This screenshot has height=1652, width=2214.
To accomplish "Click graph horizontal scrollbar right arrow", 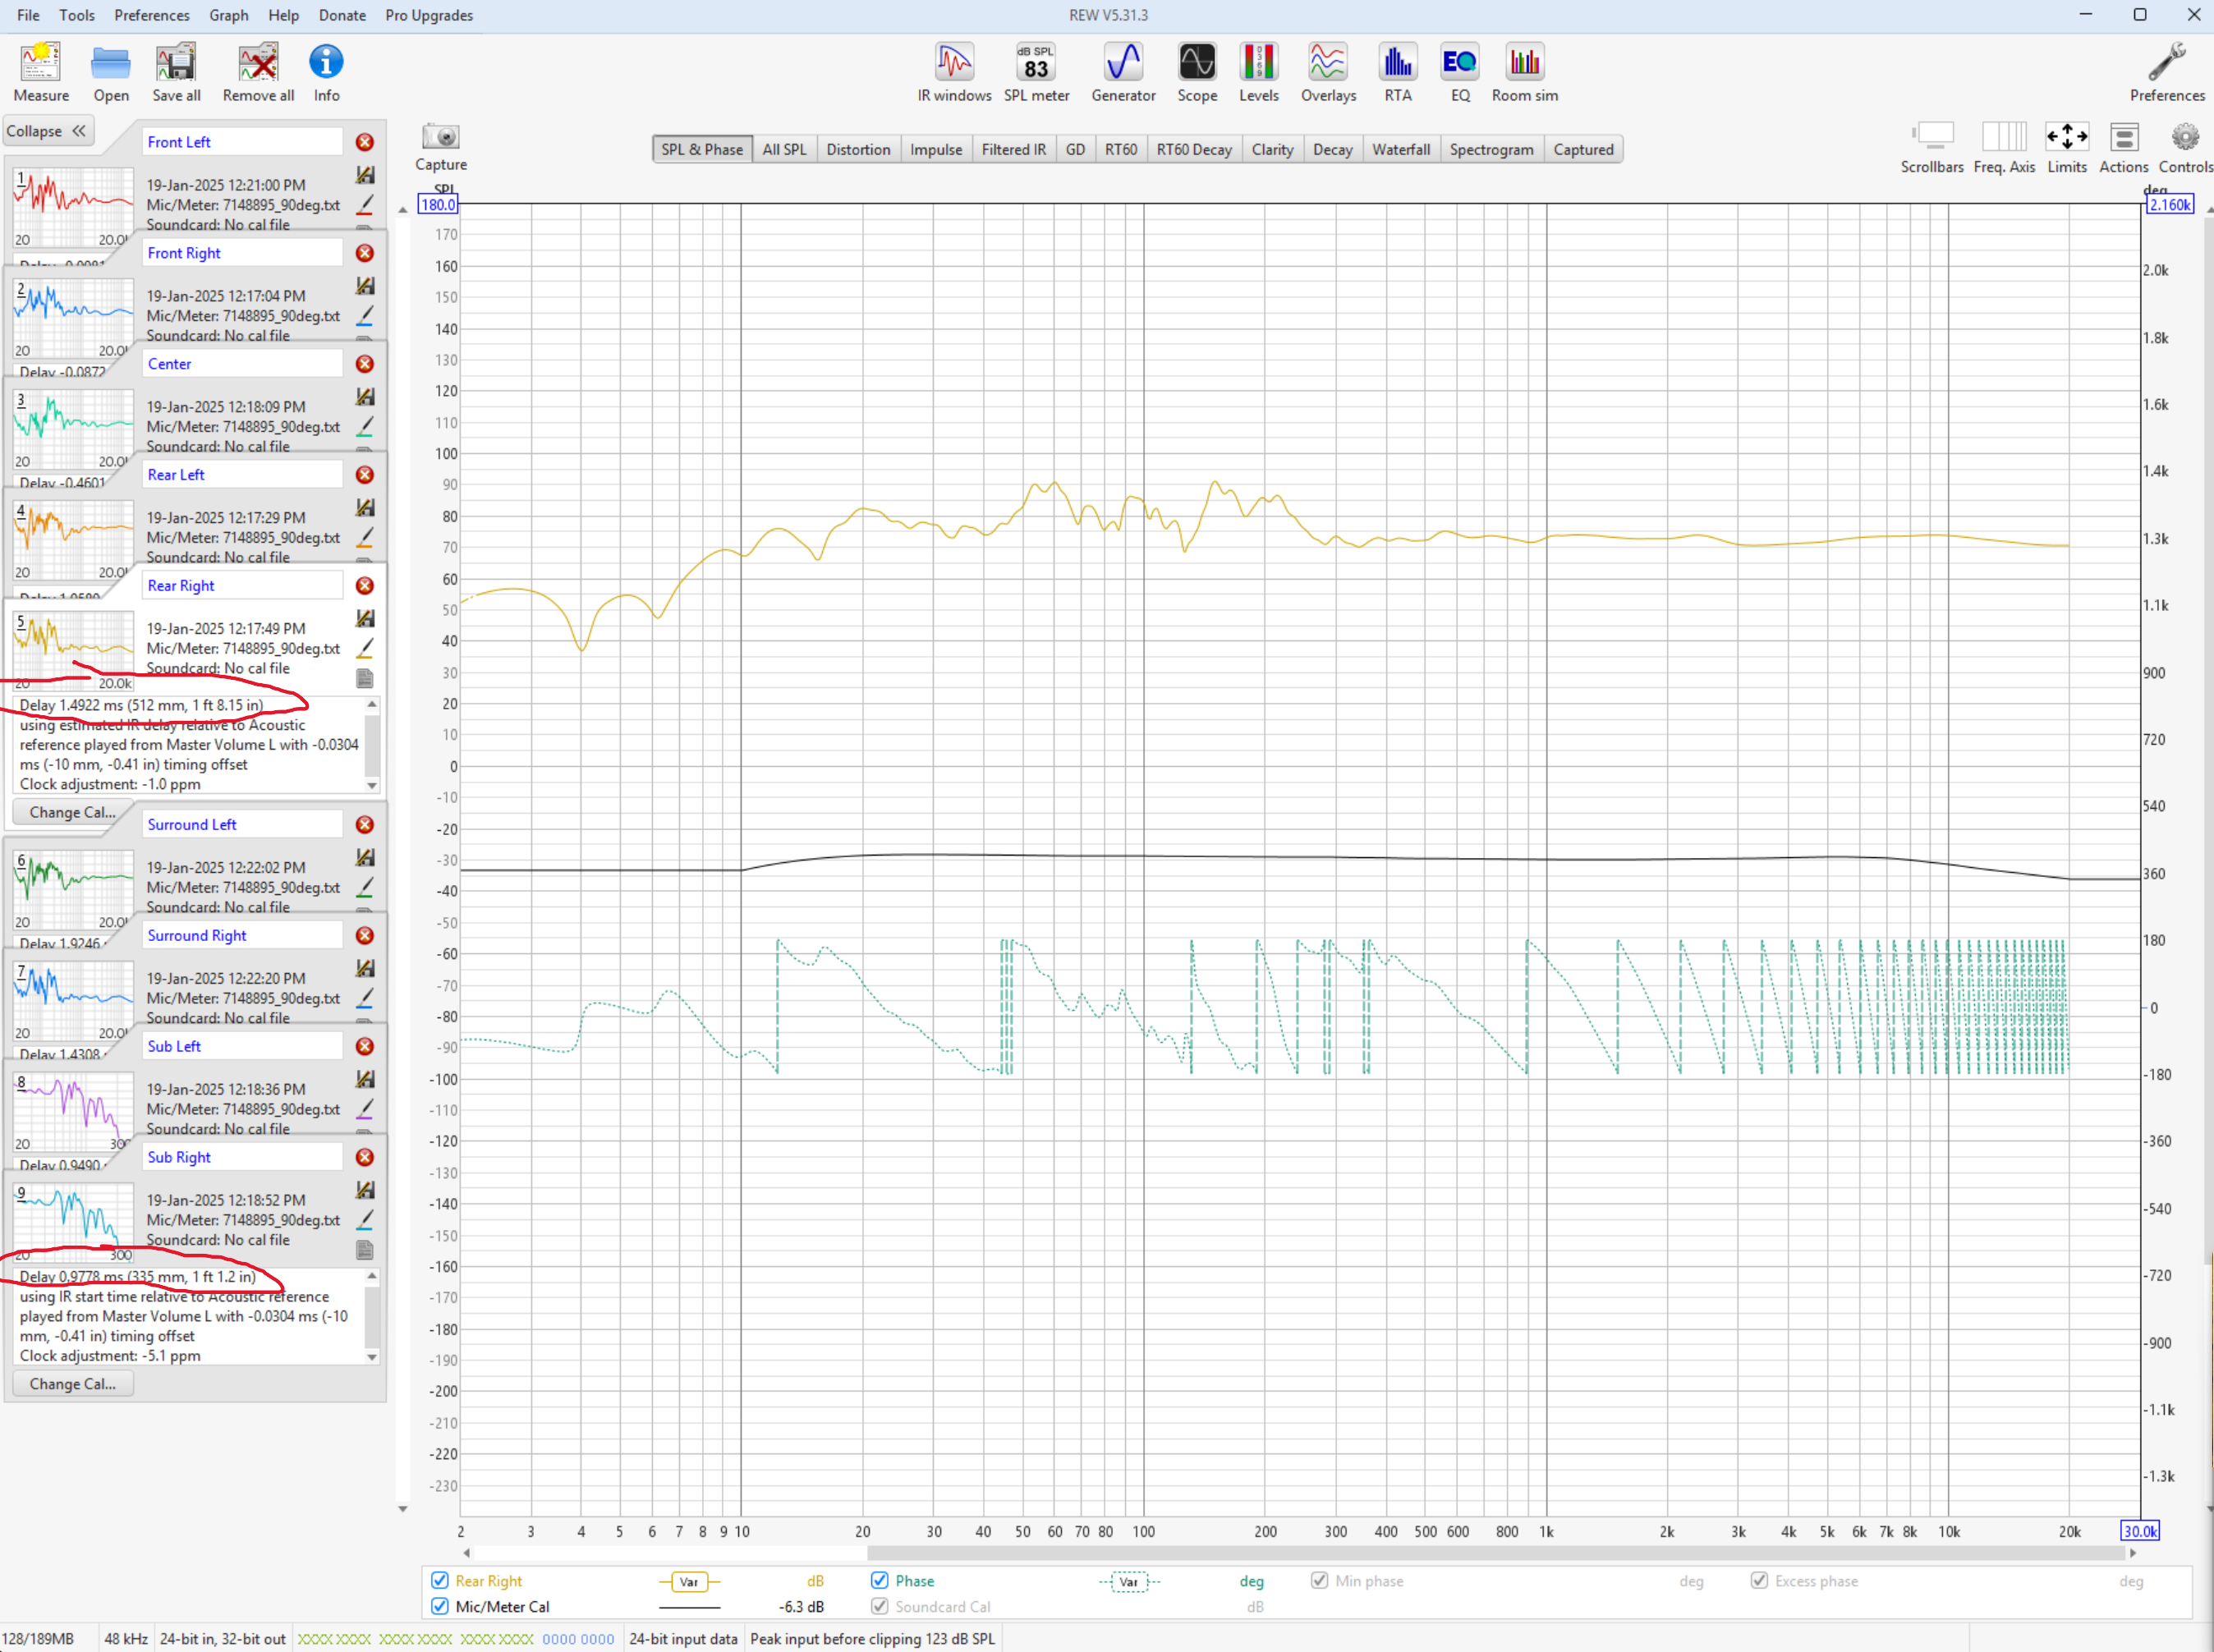I will click(x=2132, y=1553).
